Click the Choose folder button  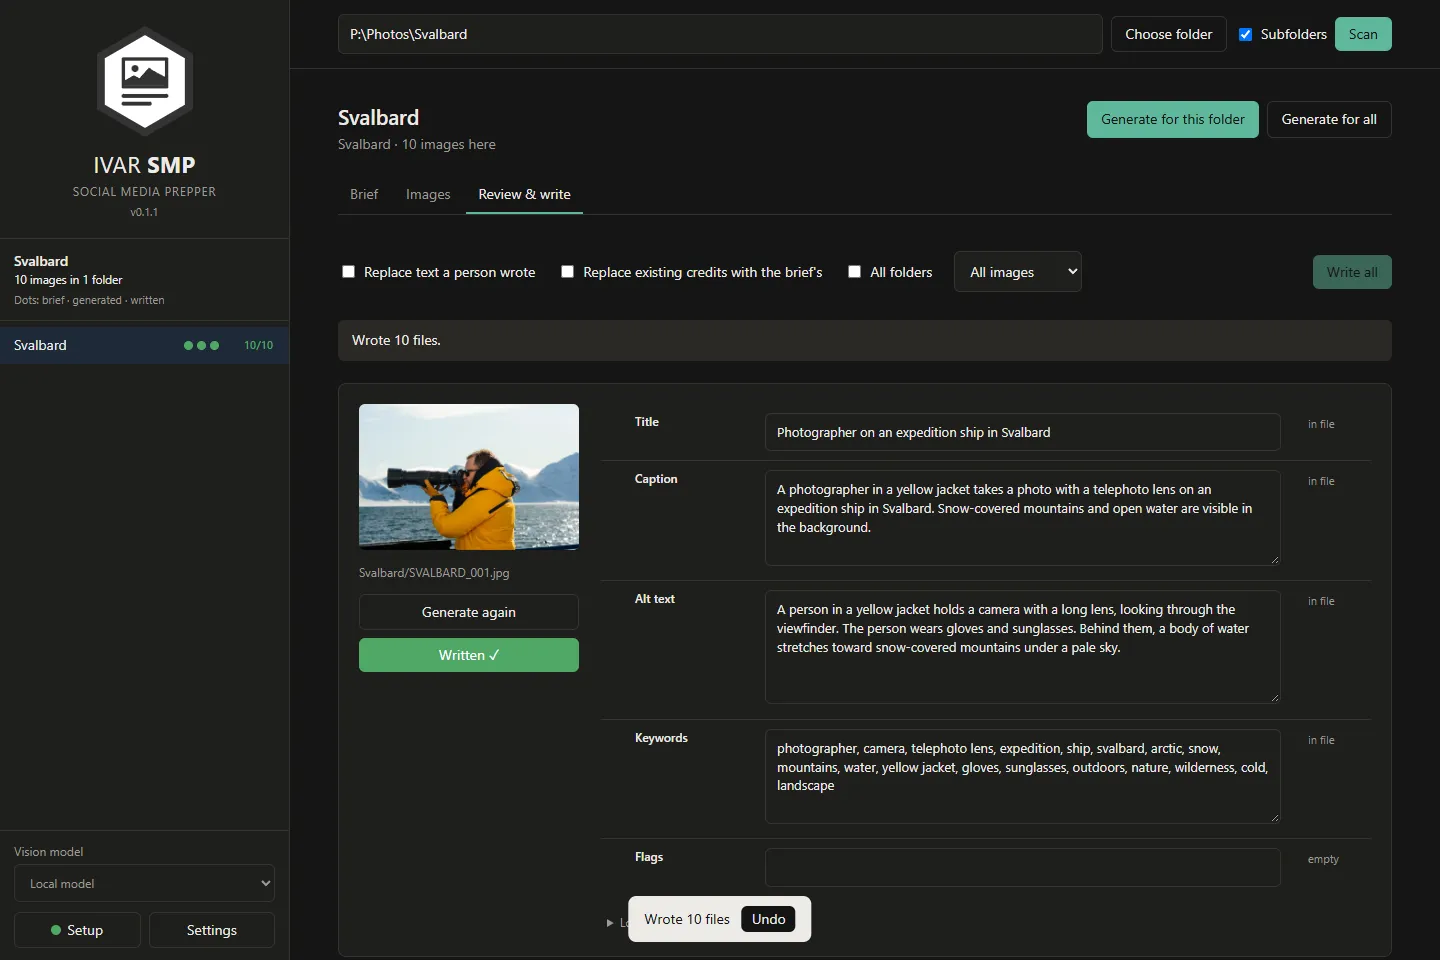click(x=1169, y=34)
